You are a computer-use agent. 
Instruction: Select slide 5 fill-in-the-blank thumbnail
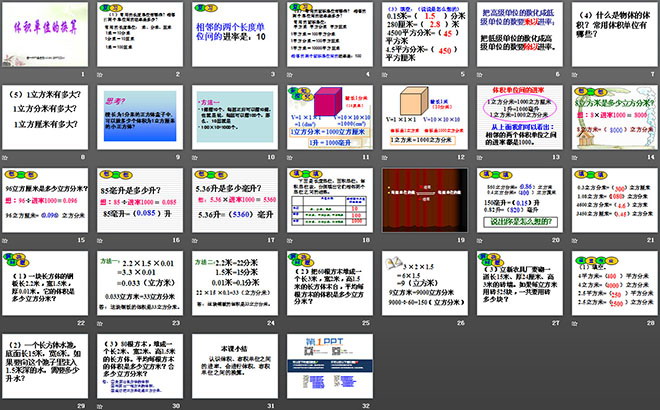pyautogui.click(x=425, y=35)
